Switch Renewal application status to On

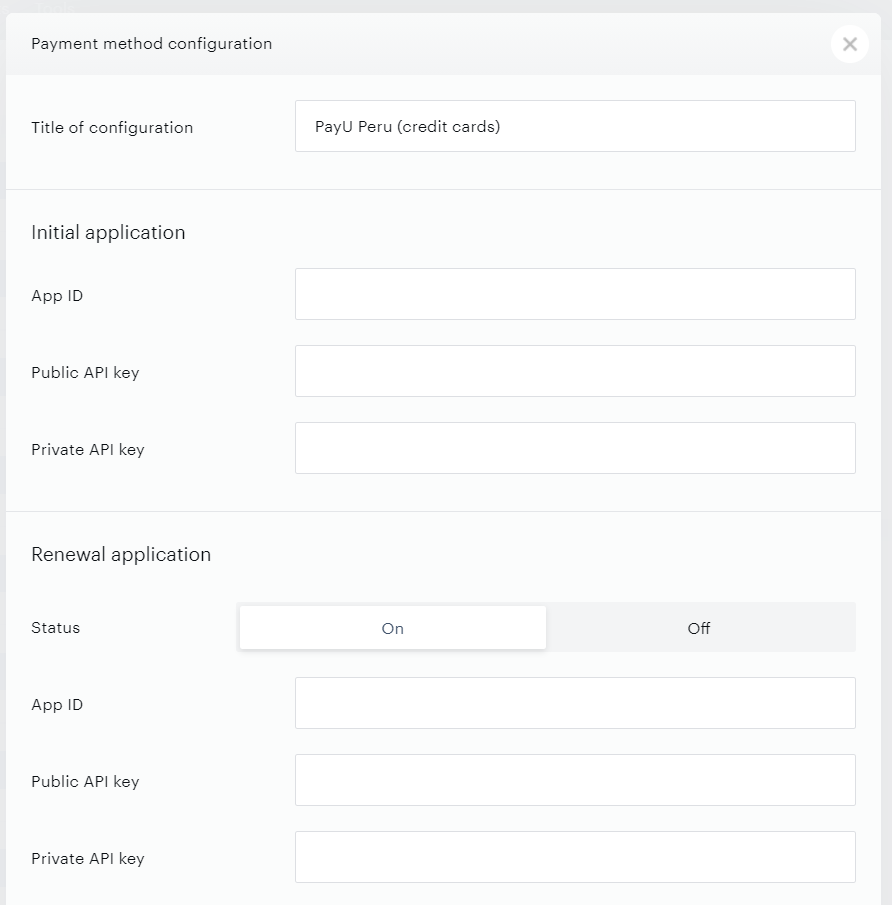click(x=393, y=628)
